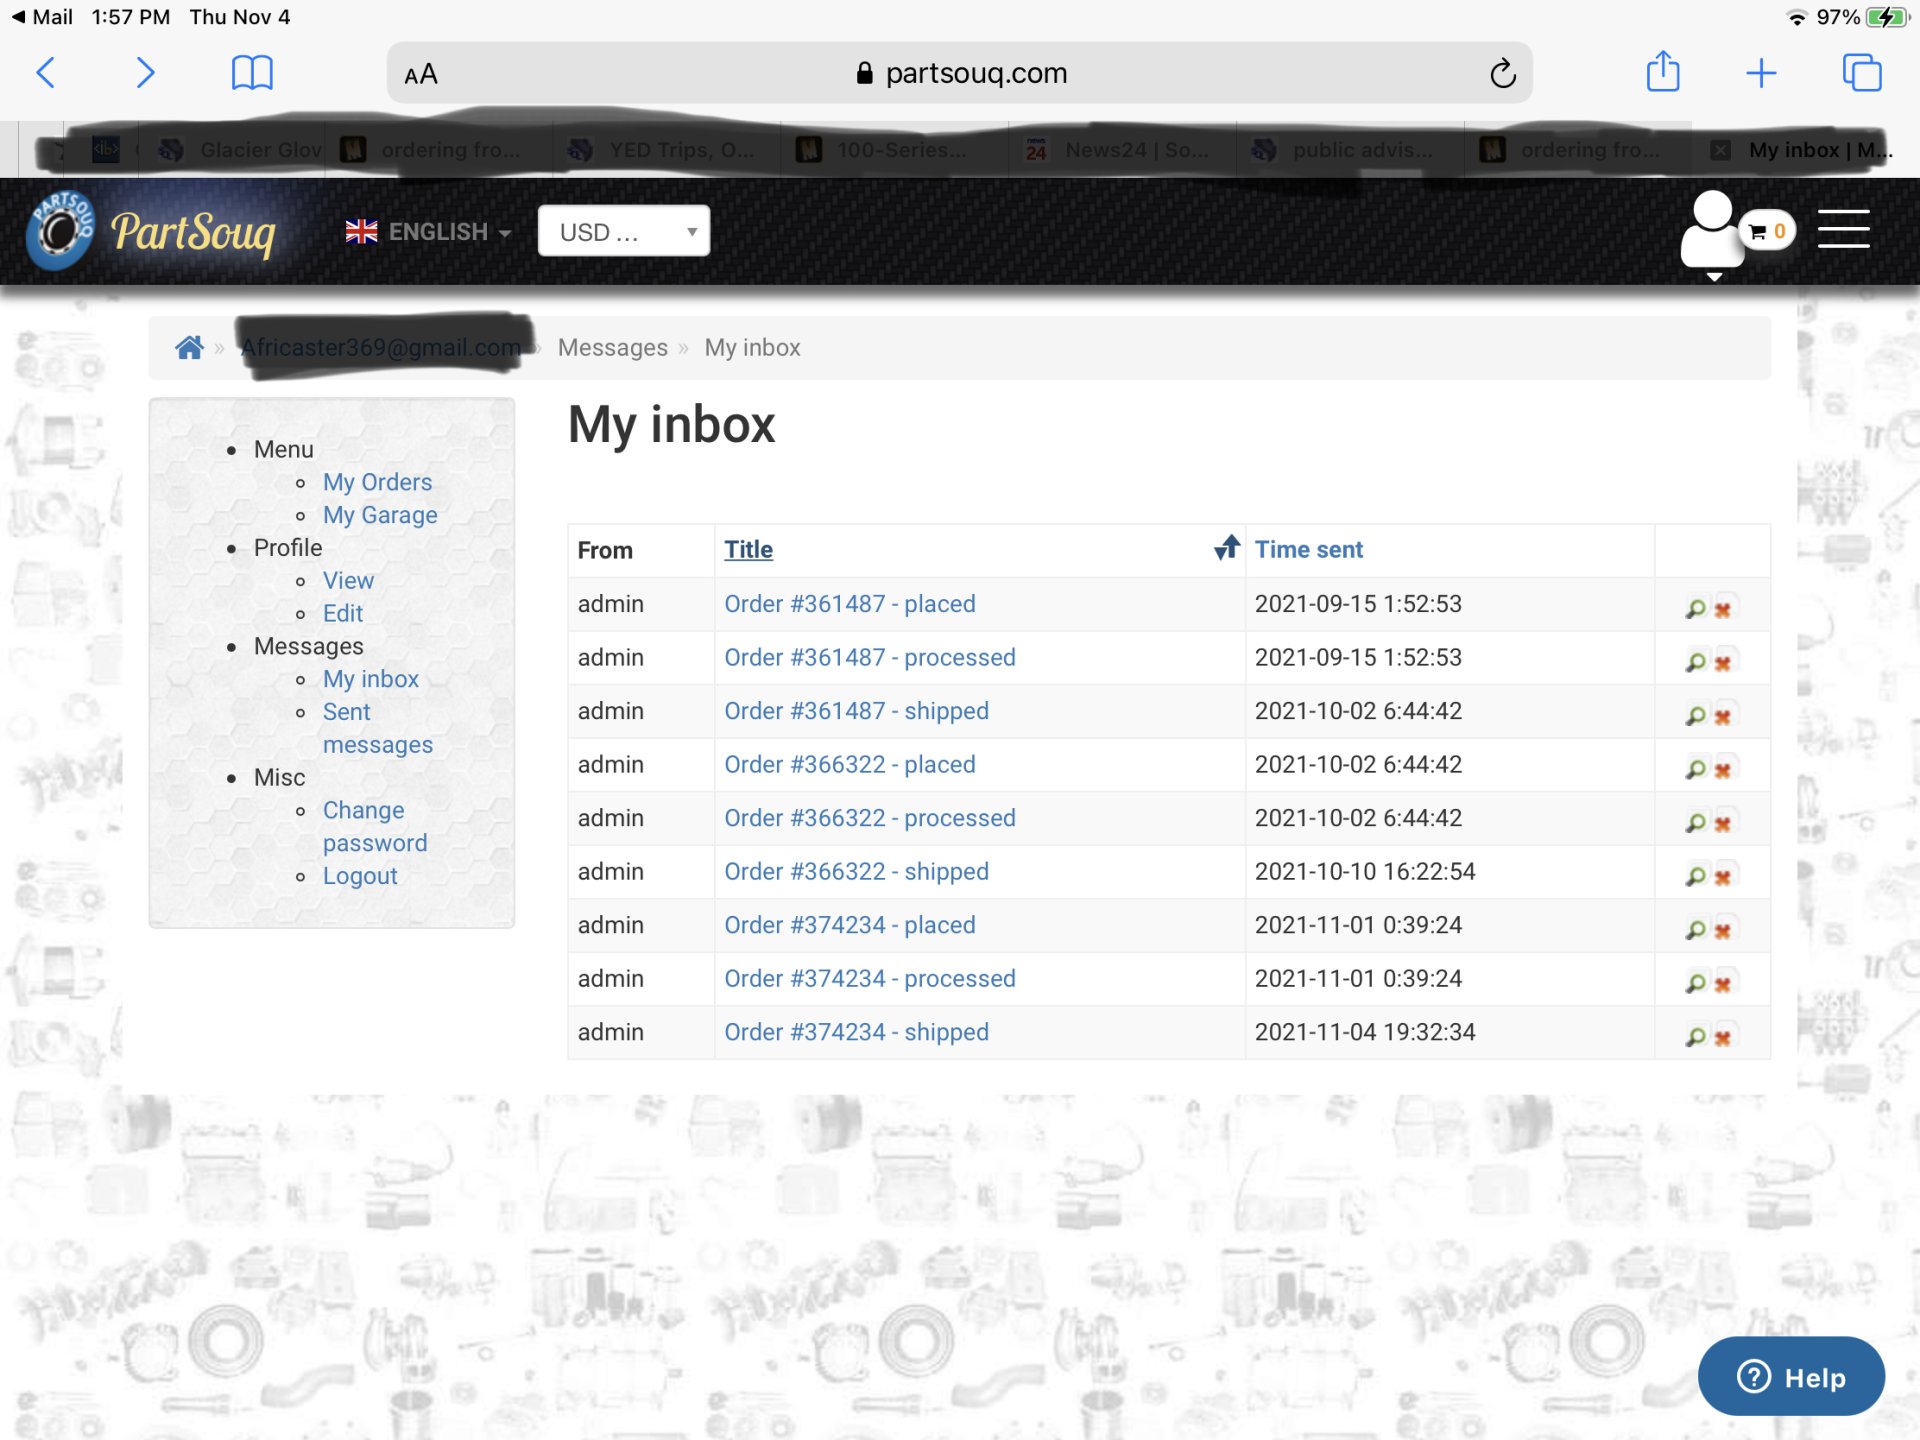Viewport: 1920px width, 1440px height.
Task: Select the time 2021-10-10 16:22:54 cell
Action: click(x=1449, y=871)
